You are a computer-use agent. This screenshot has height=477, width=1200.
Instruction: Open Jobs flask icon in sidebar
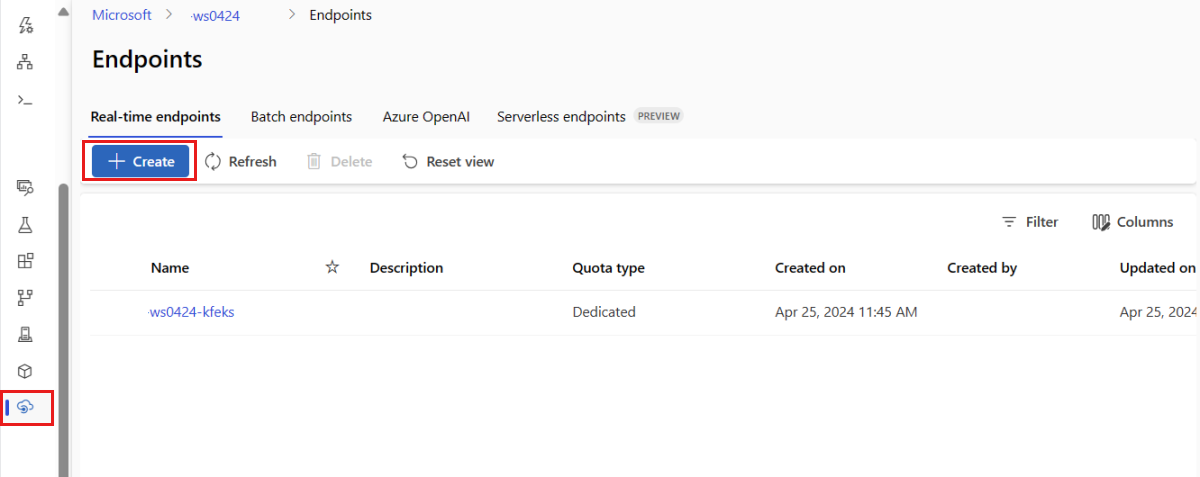click(26, 224)
